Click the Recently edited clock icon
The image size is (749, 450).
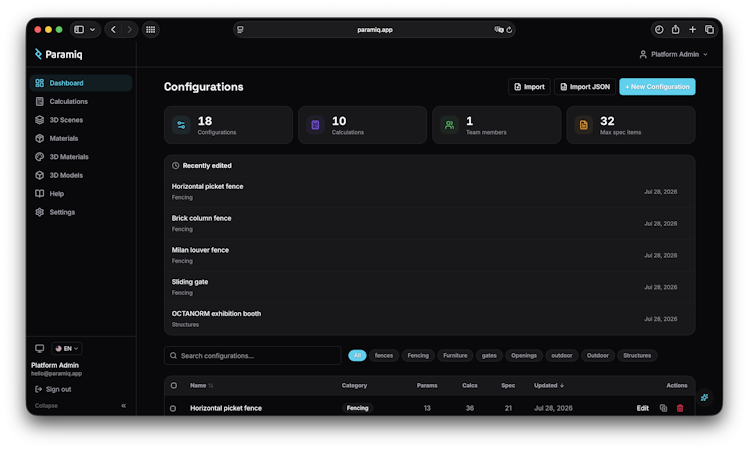tap(175, 166)
